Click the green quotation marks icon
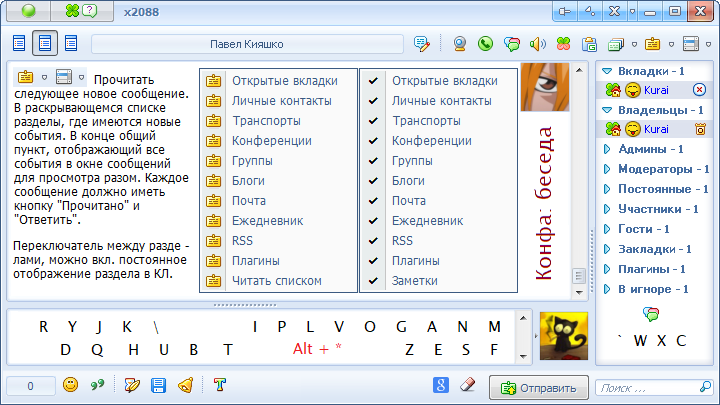Viewport: 720px width, 405px height. tap(98, 385)
